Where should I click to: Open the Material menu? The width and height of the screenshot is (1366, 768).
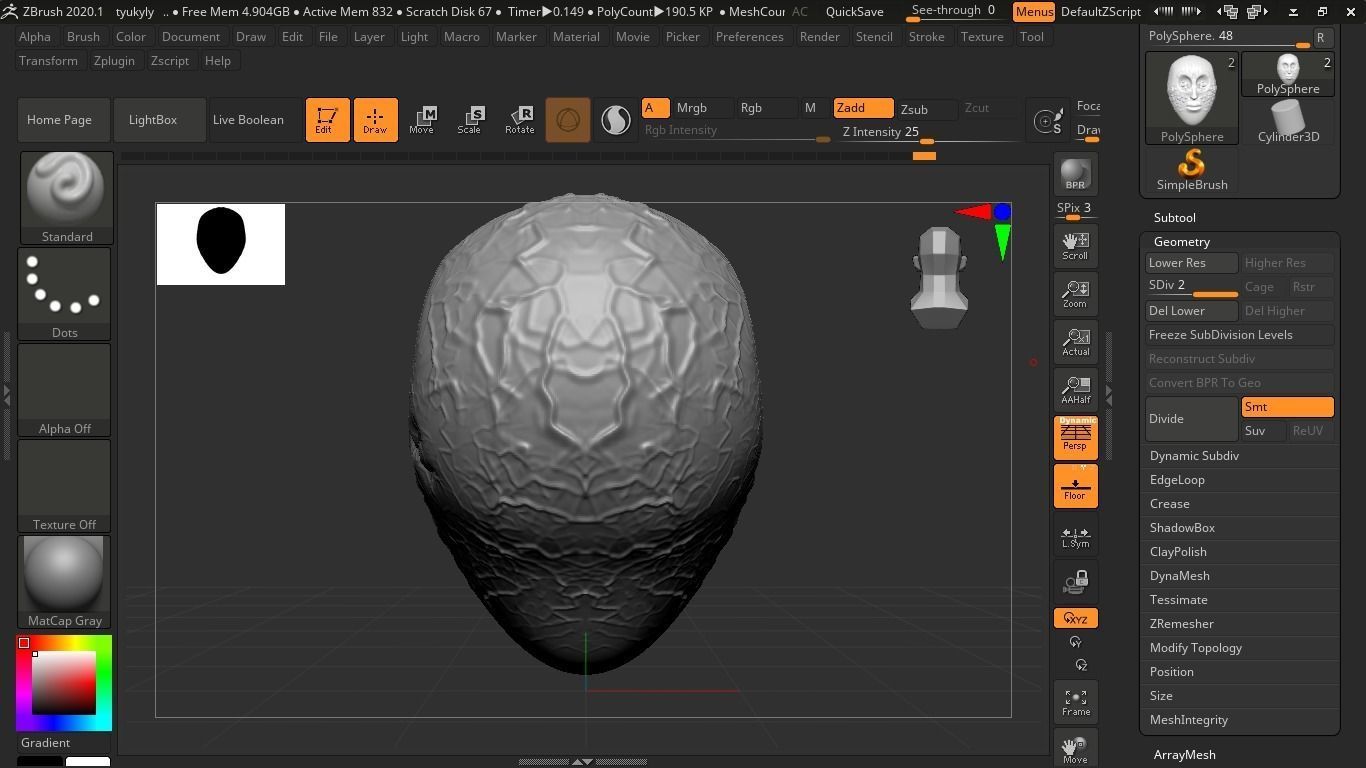pyautogui.click(x=576, y=37)
